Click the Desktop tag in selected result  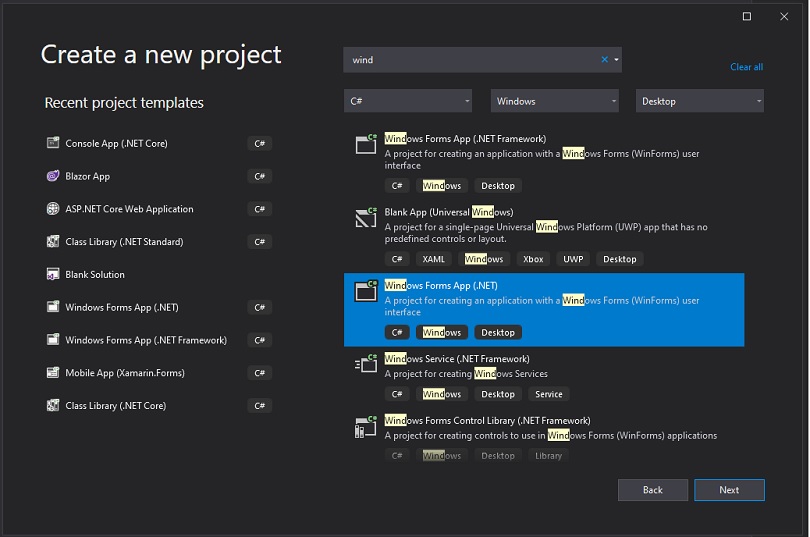coord(498,332)
